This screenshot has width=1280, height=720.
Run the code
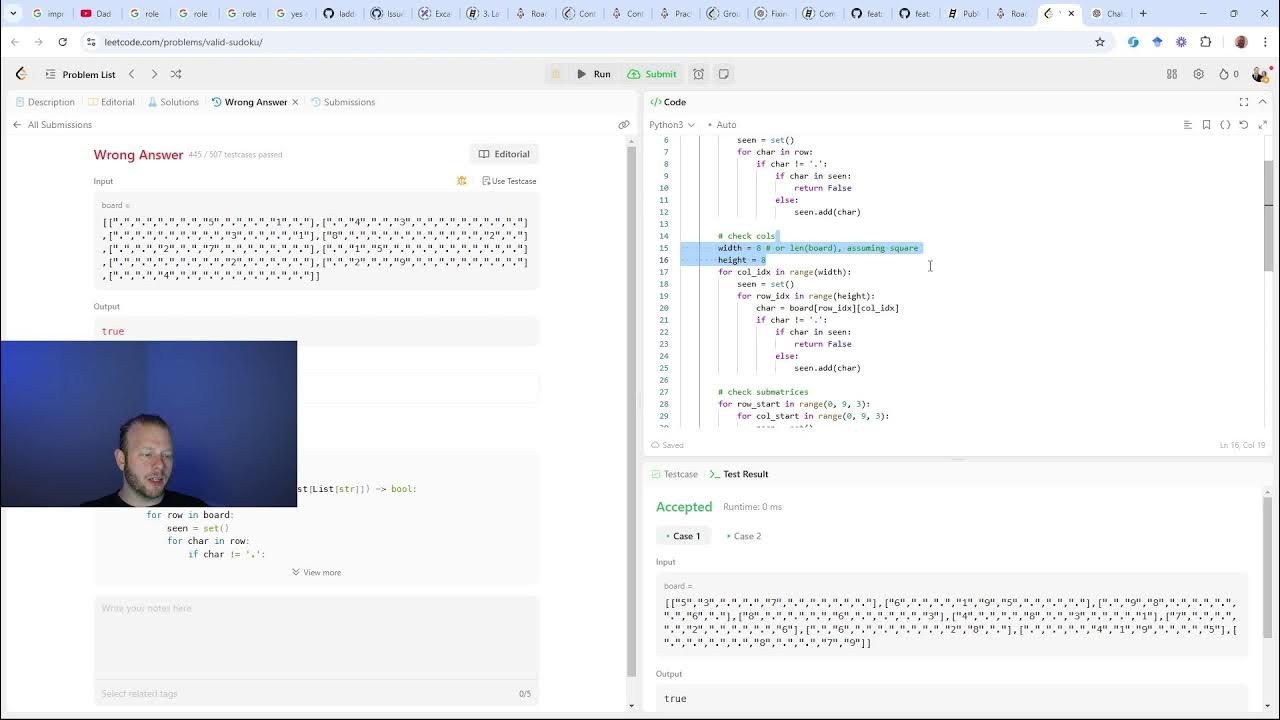tap(594, 74)
